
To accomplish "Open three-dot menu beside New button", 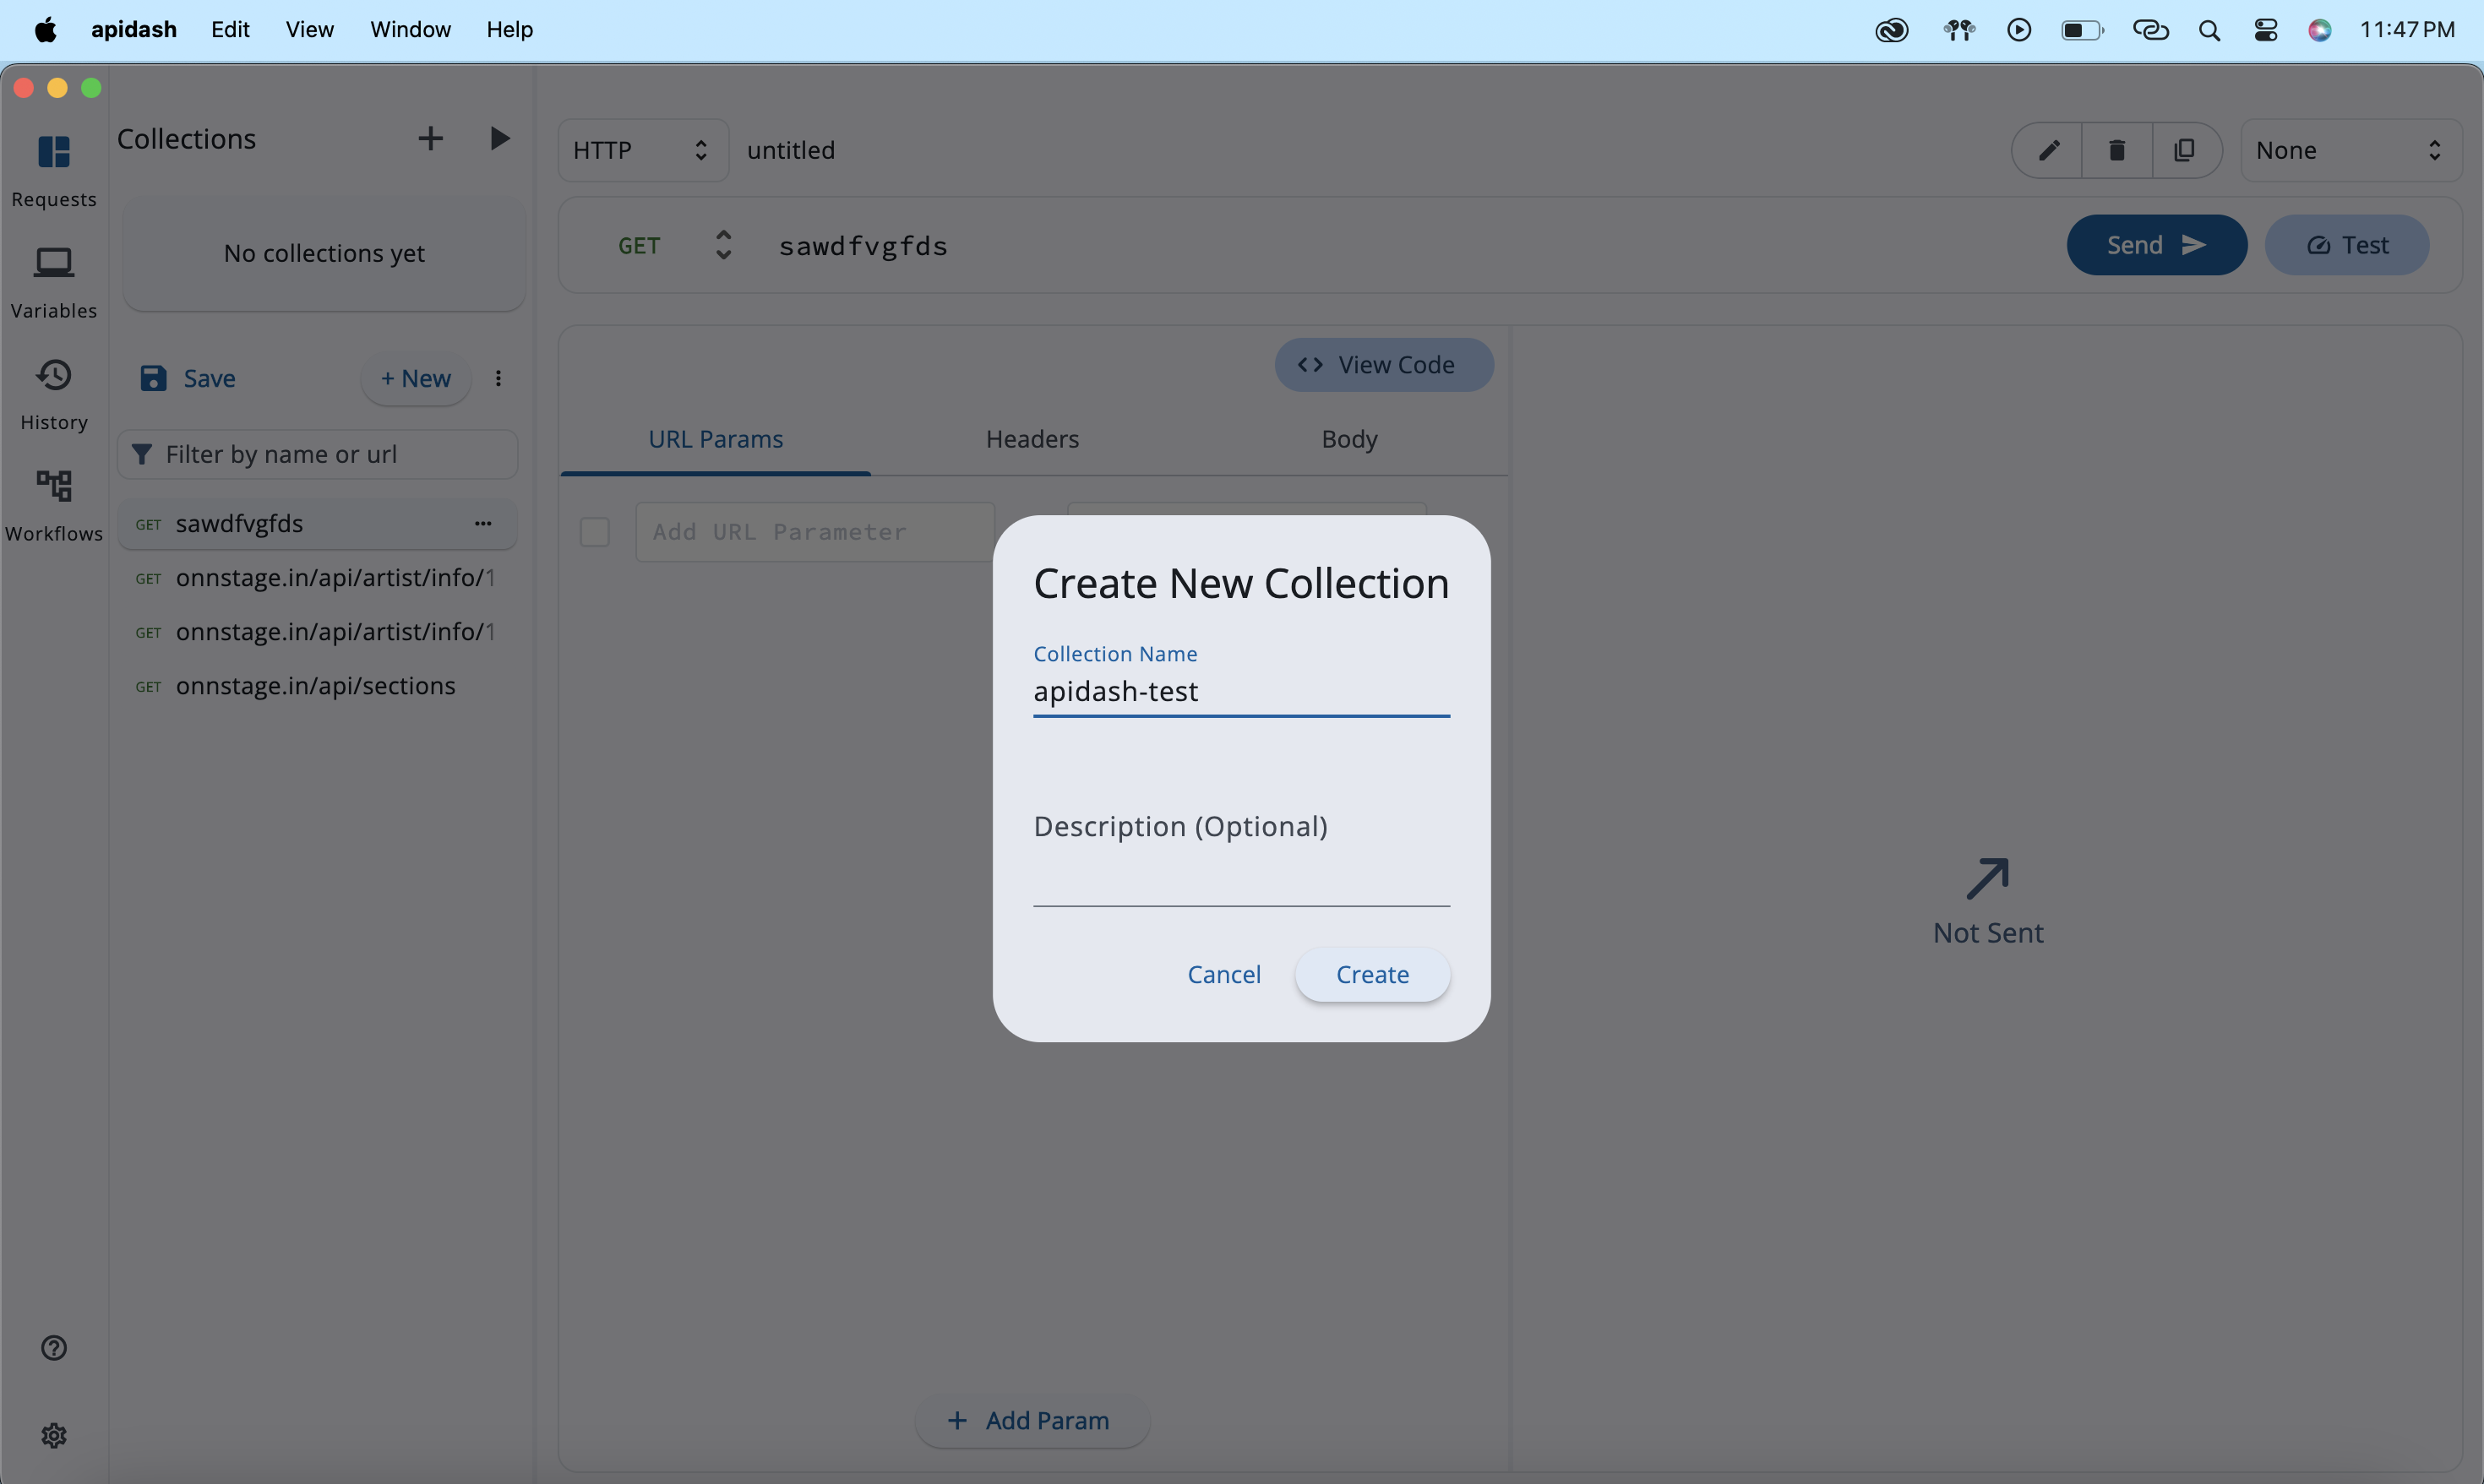I will tap(498, 378).
